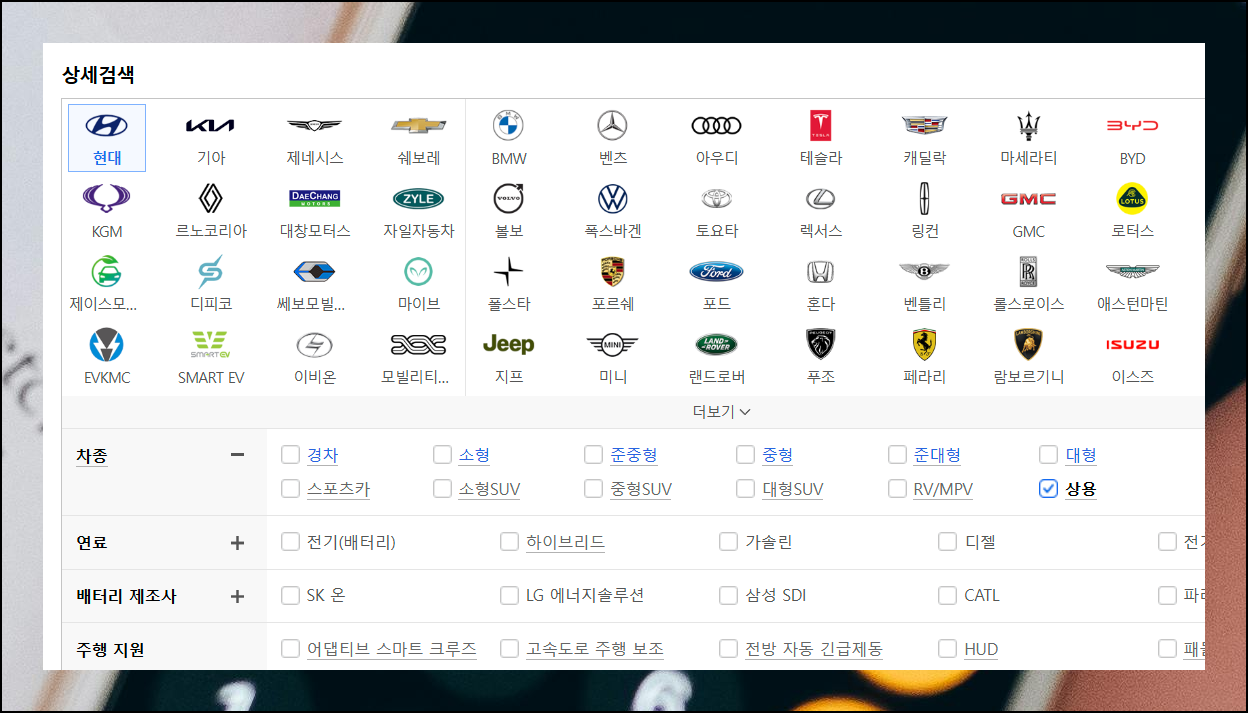Select the SMART EV logo
This screenshot has width=1248, height=713.
tap(211, 345)
